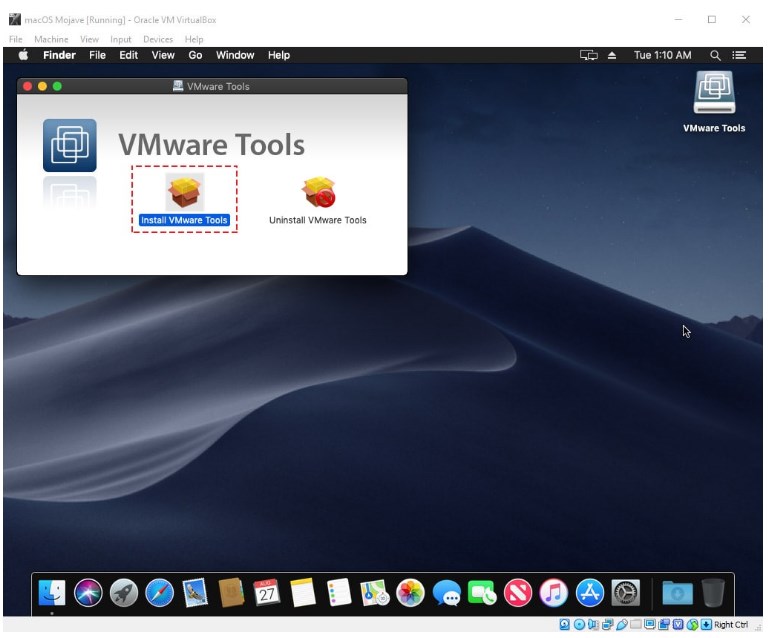The width and height of the screenshot is (770, 638).
Task: Click VirtualBox keyboard capture arrow icon
Action: [706, 624]
